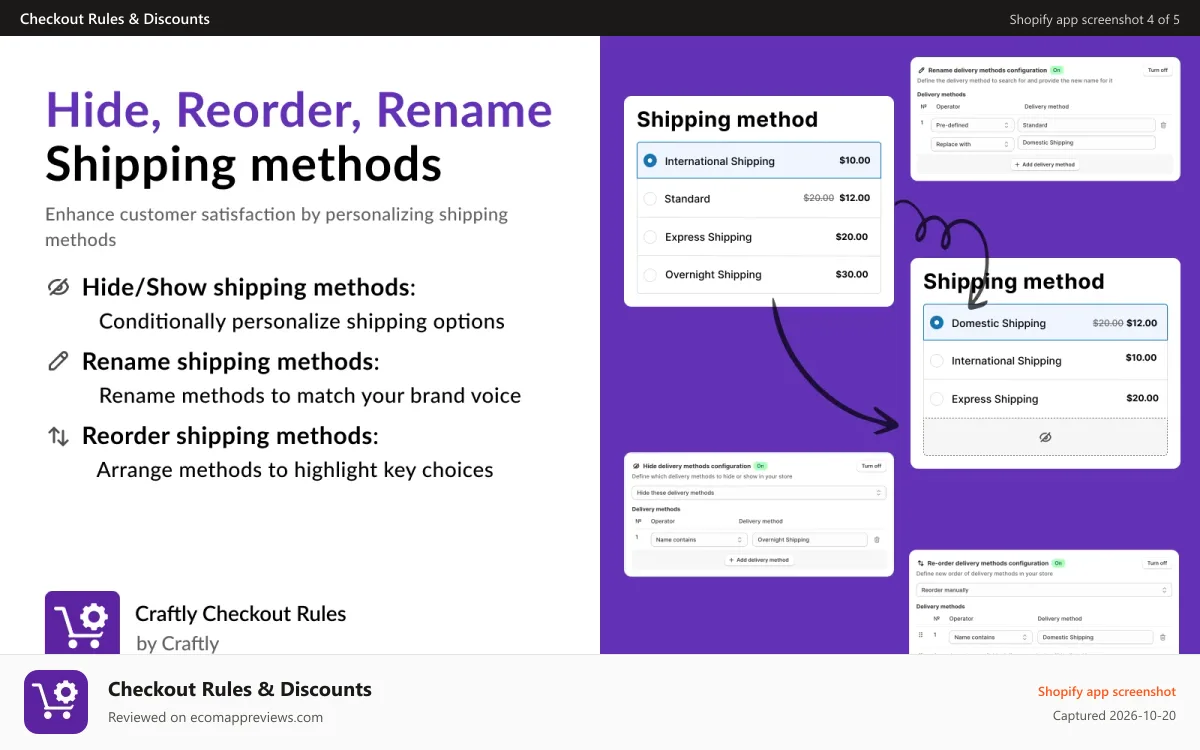Open the Hide these delivery methods dropdown

pos(759,493)
